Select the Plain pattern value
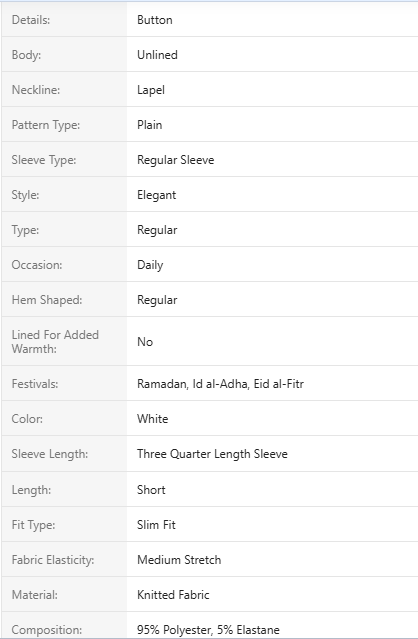Screen dimensions: 418x639 (150, 125)
